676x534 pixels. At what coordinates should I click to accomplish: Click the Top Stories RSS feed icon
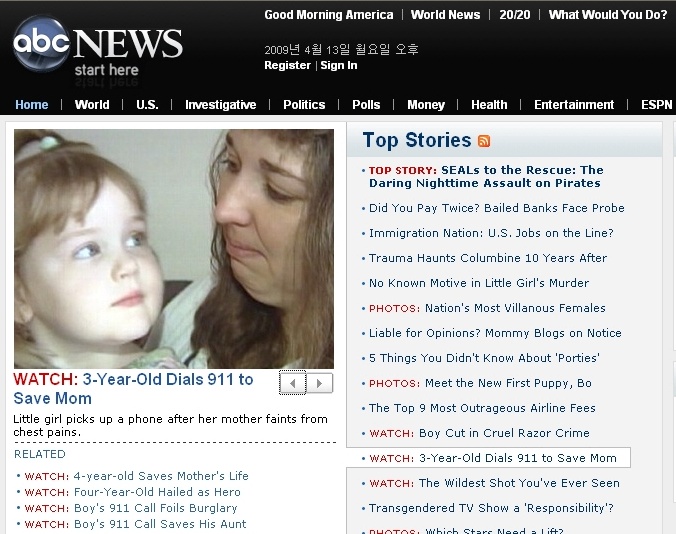(484, 141)
